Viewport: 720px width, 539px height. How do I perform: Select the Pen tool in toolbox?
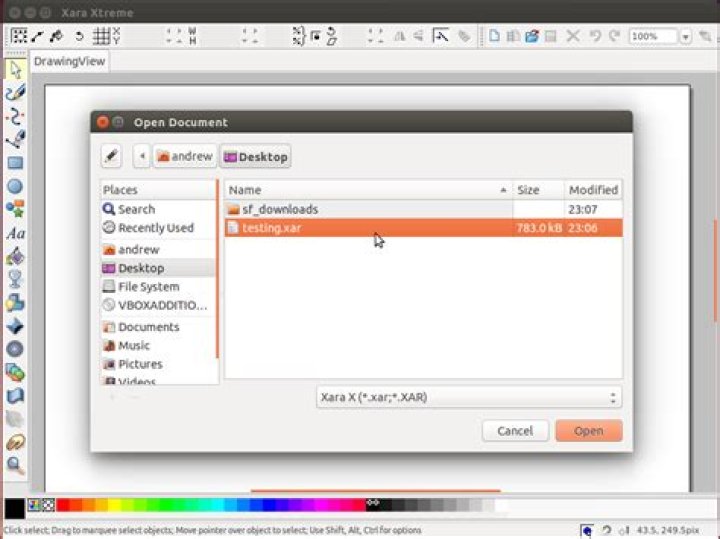(x=15, y=140)
